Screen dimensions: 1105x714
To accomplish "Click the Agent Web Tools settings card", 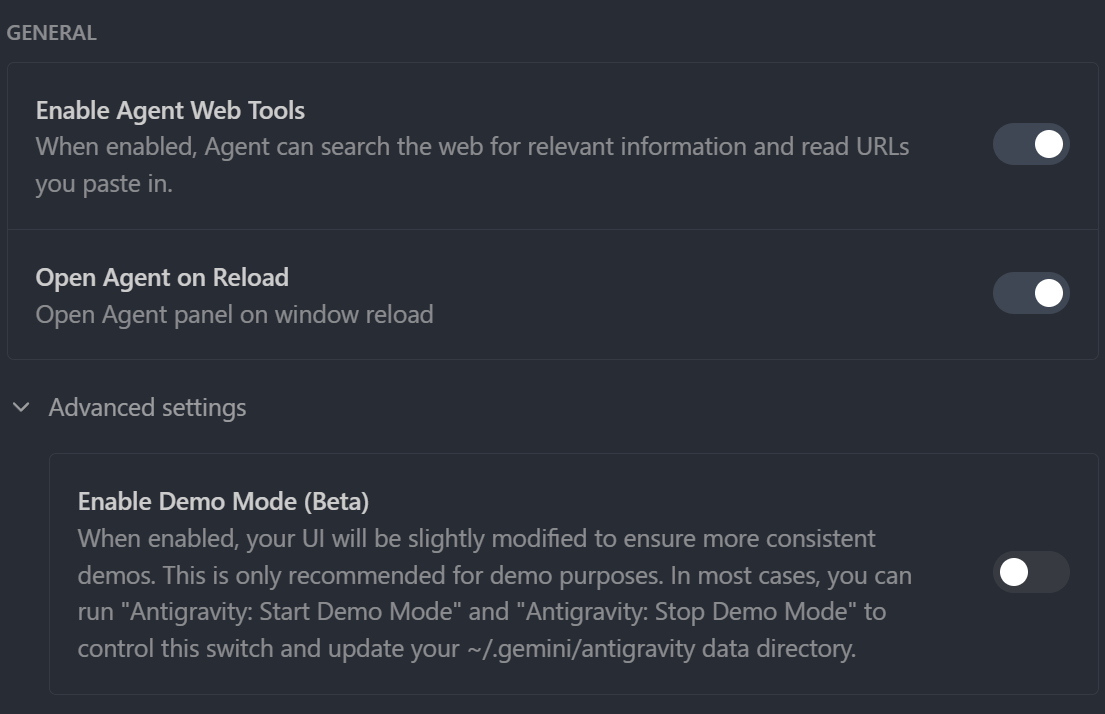I will click(x=550, y=144).
